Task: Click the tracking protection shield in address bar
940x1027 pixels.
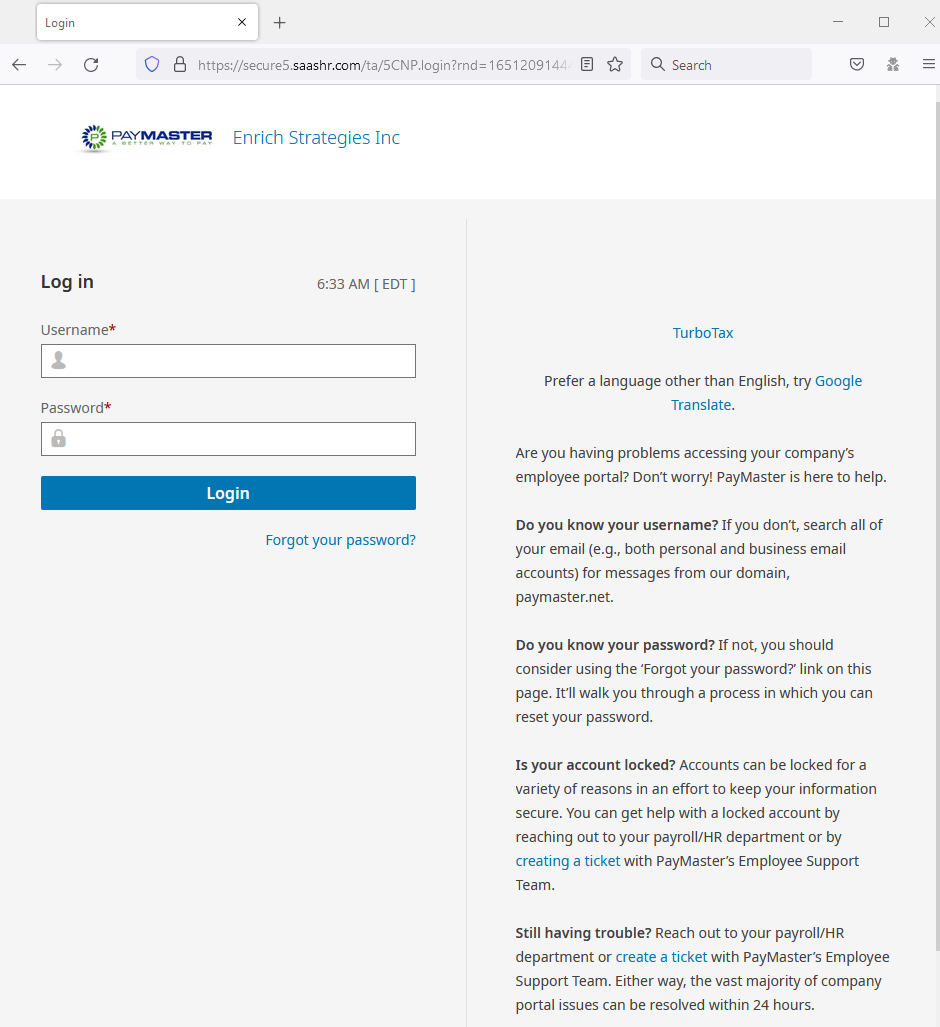Action: pos(152,63)
